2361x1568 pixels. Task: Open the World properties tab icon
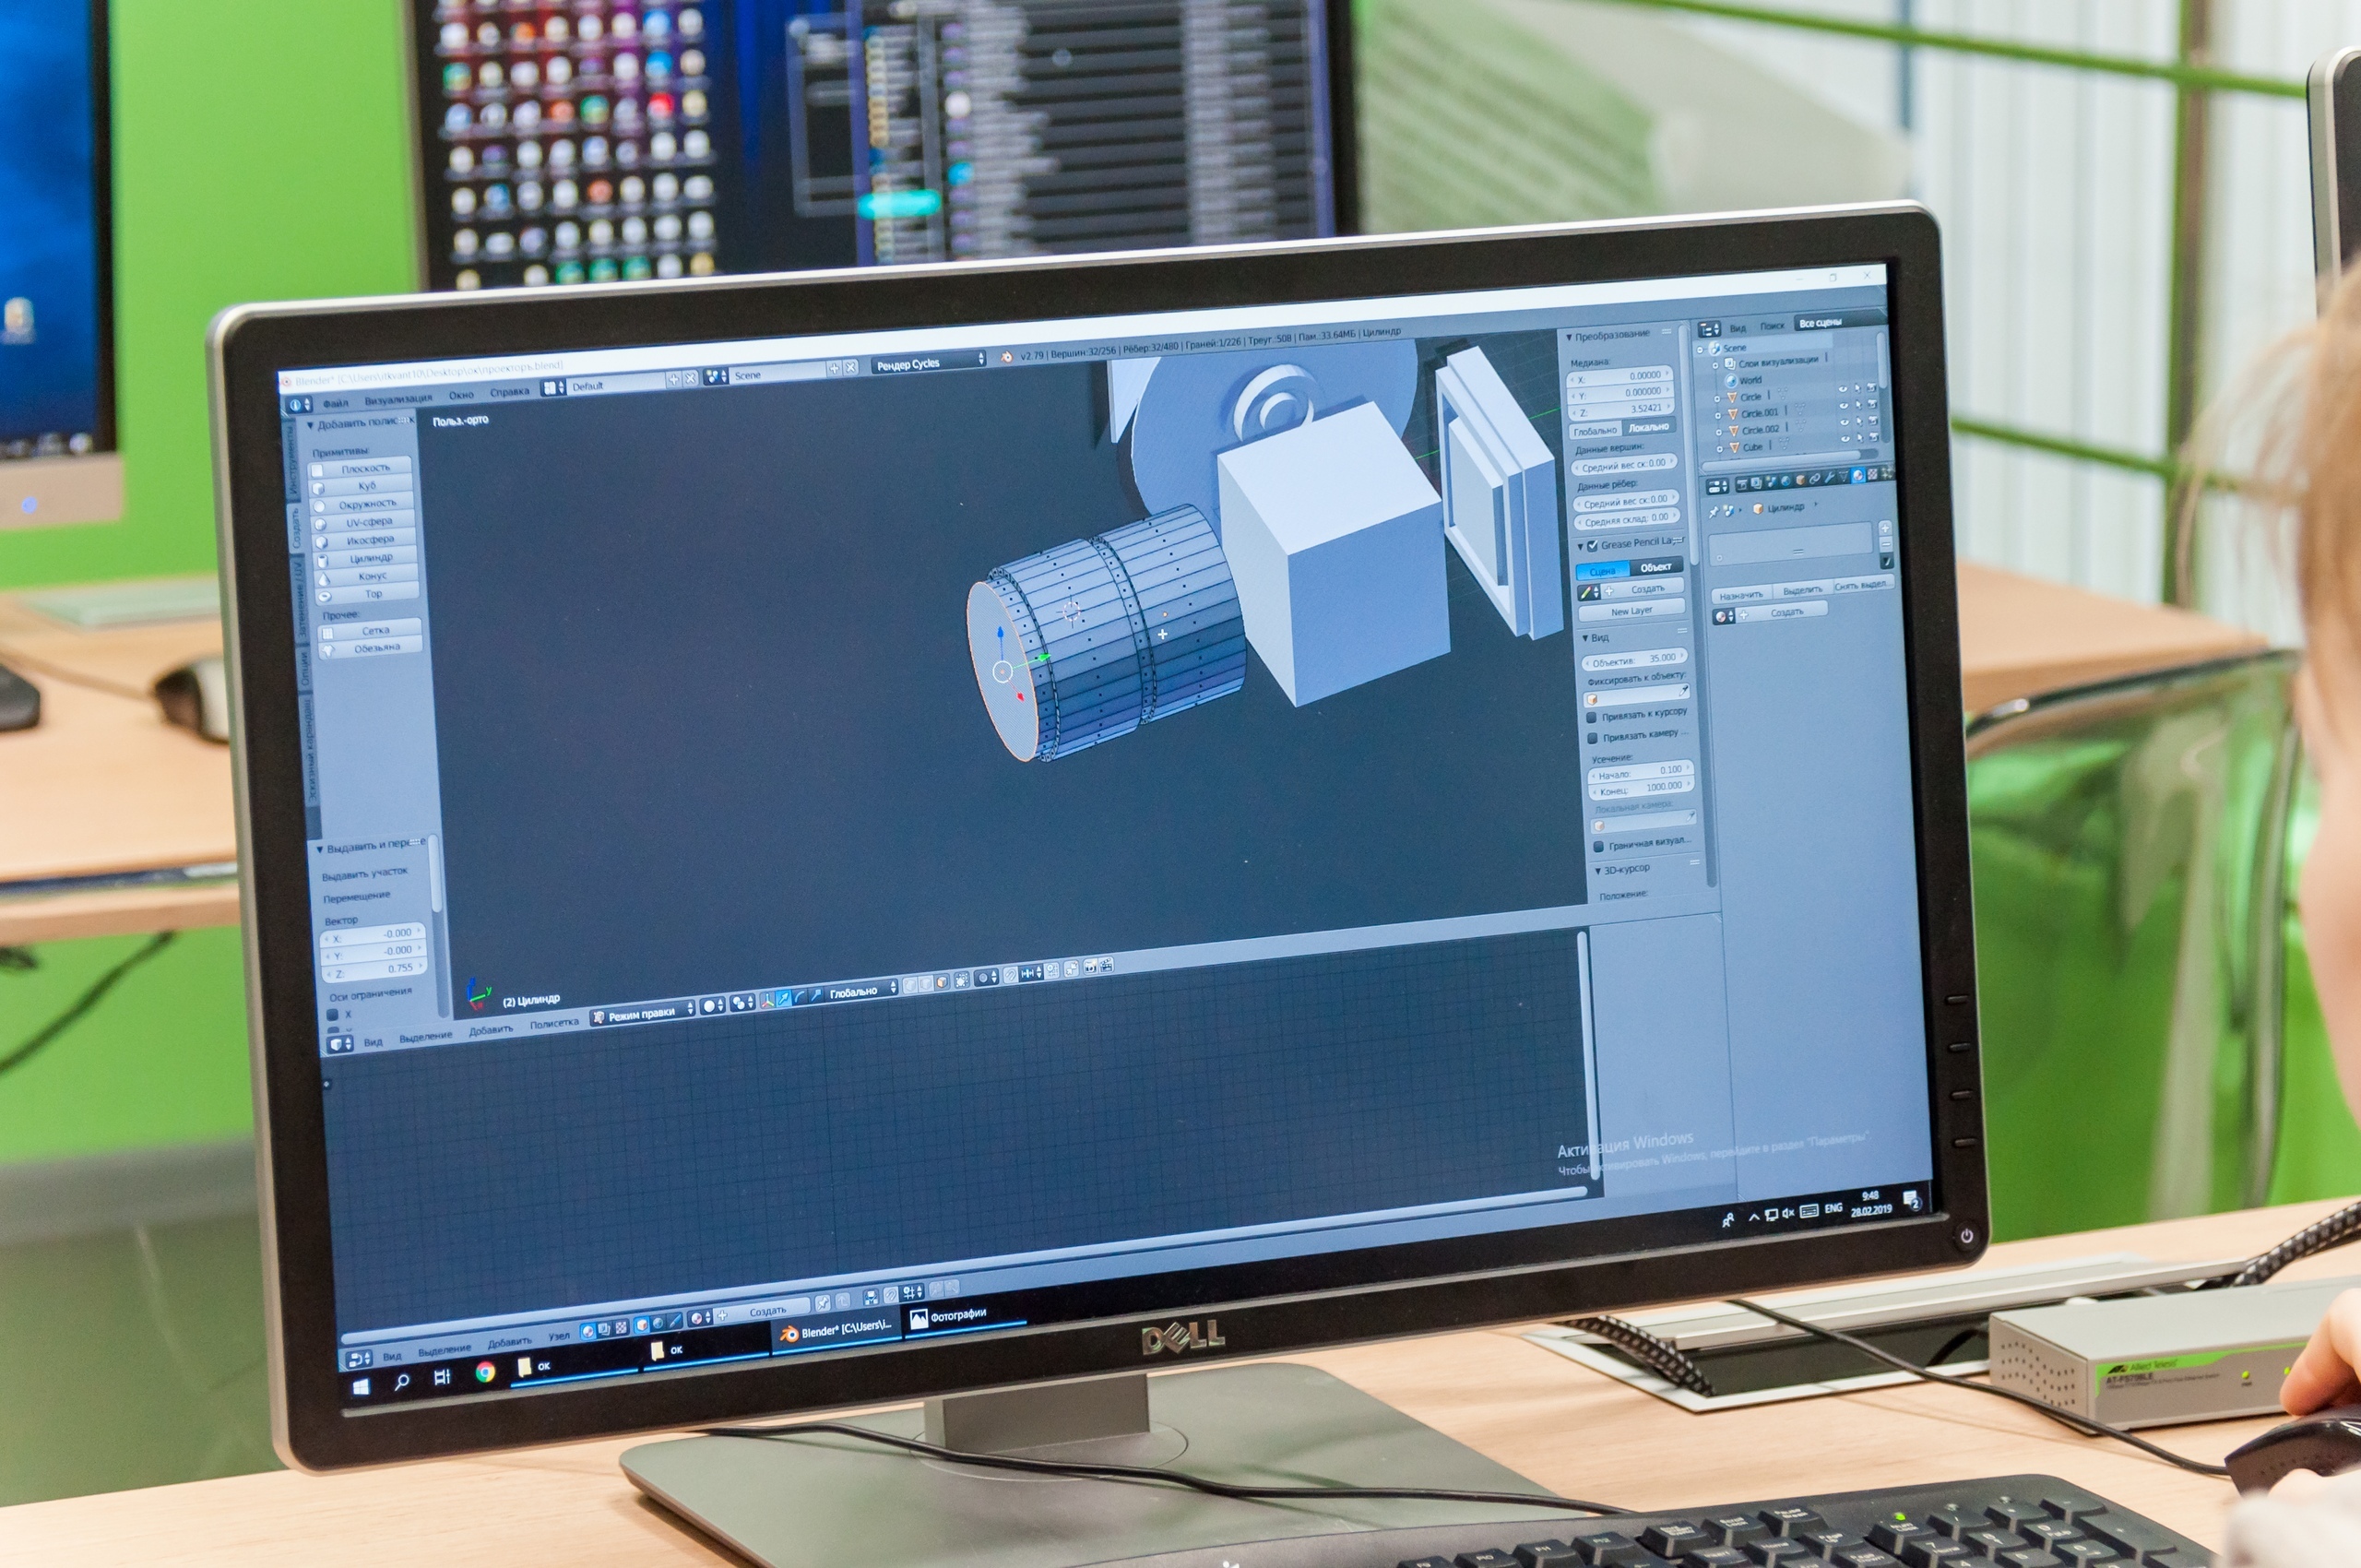[x=1786, y=481]
